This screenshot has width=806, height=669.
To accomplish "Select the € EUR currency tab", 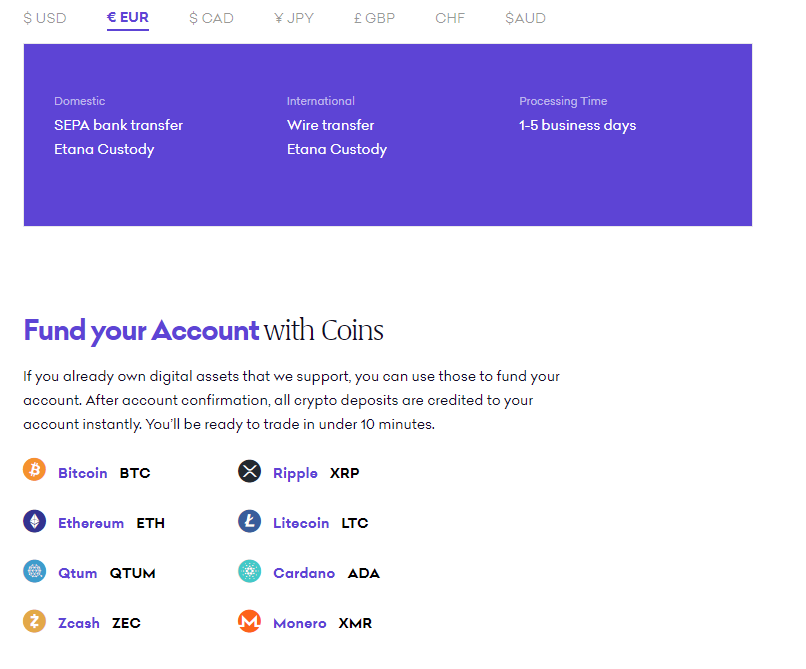I will pos(128,18).
